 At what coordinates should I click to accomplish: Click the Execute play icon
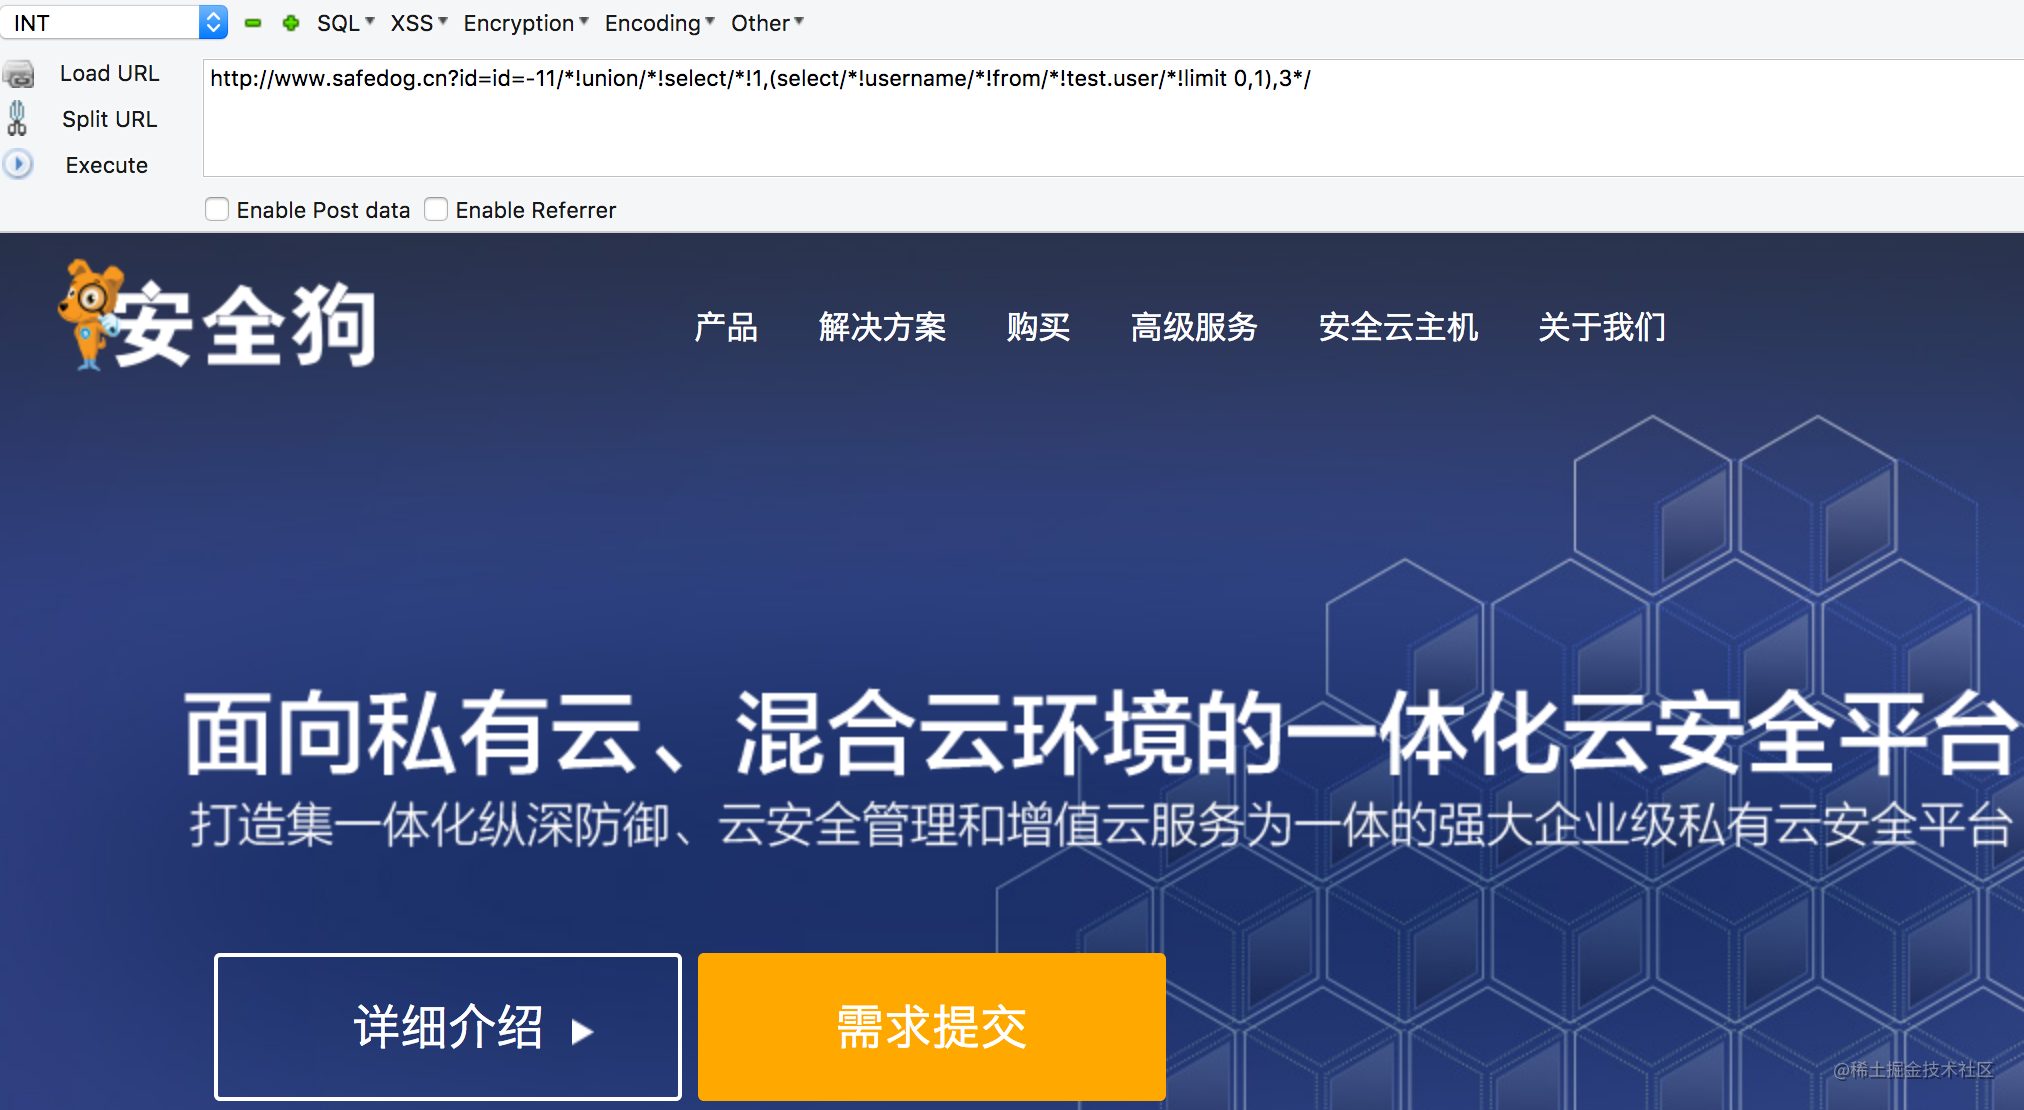pyautogui.click(x=18, y=164)
